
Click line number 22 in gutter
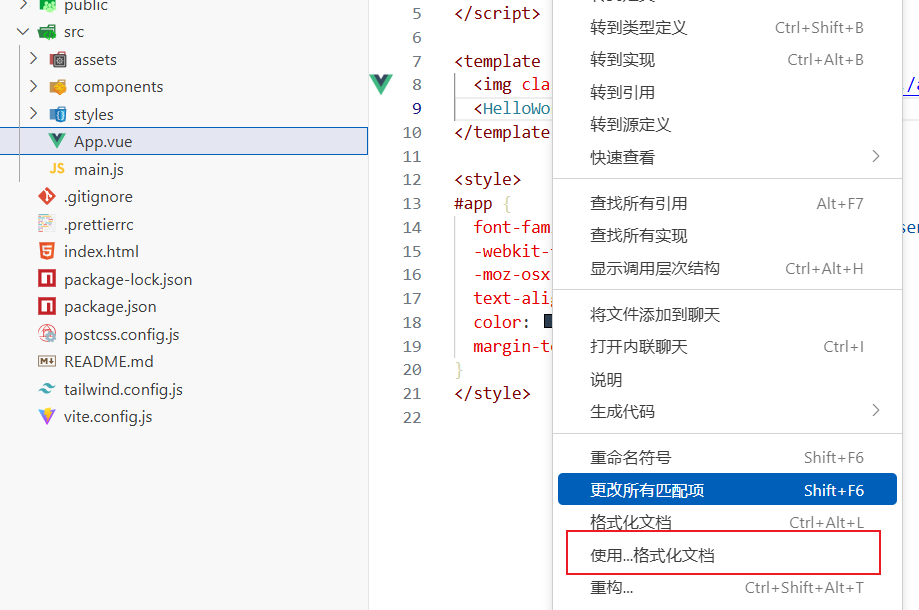[412, 417]
